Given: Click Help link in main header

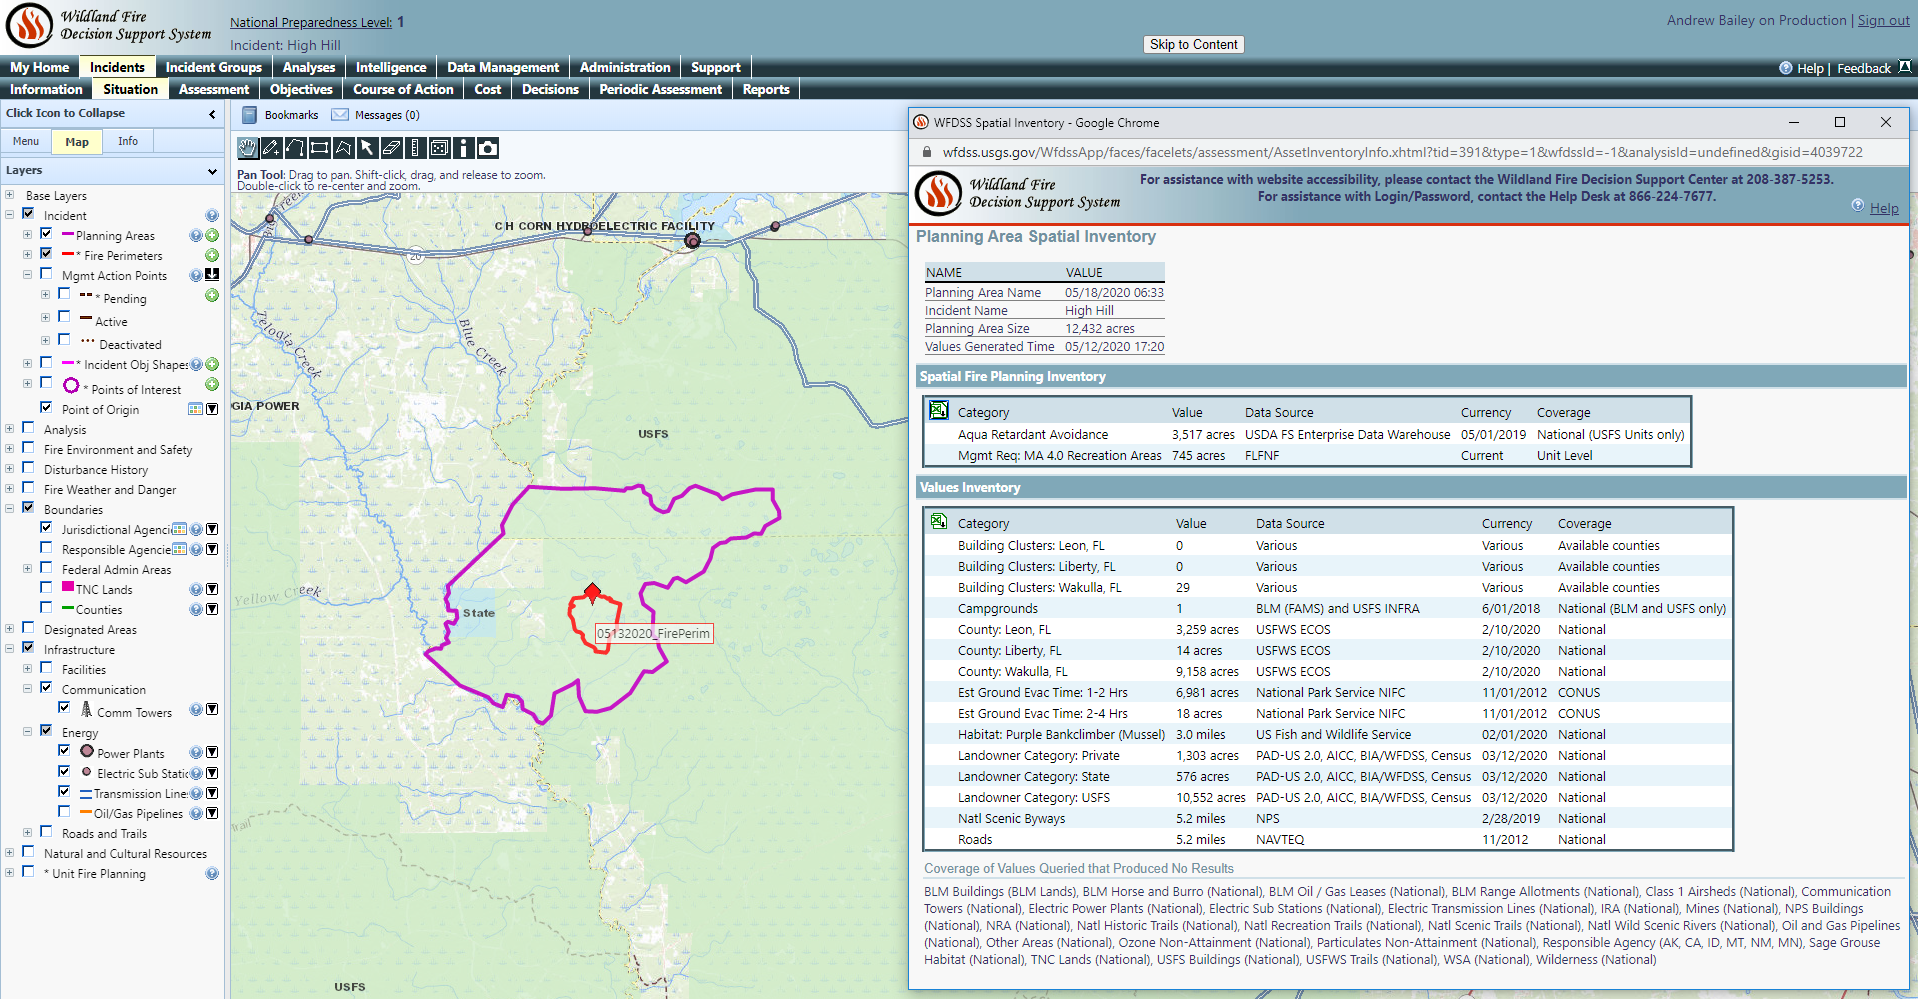Looking at the screenshot, I should click(1810, 68).
